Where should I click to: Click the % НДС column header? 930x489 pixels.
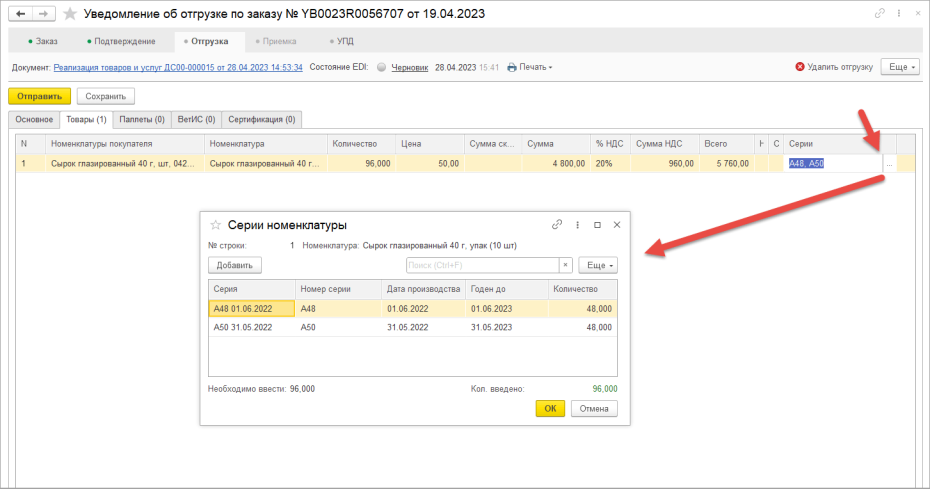click(x=610, y=144)
